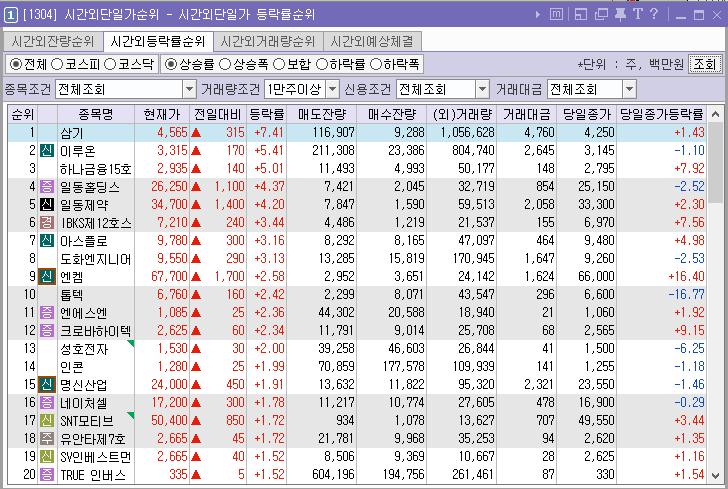Sort by the (외)거래량 column header
728x489 pixels.
(x=462, y=114)
